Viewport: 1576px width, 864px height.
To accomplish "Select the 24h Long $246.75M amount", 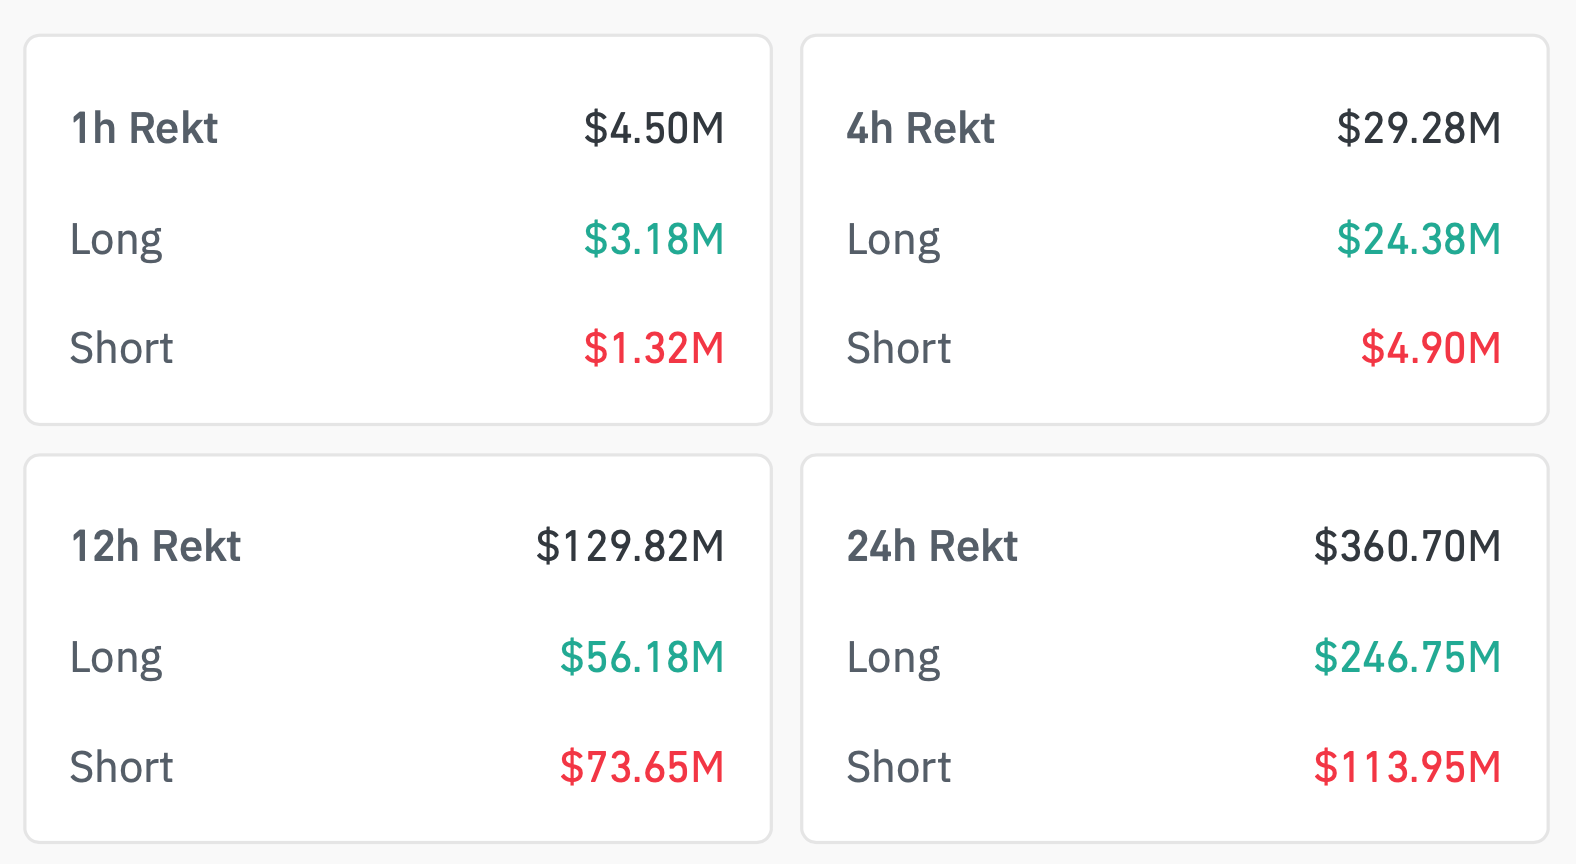I will (x=1407, y=658).
